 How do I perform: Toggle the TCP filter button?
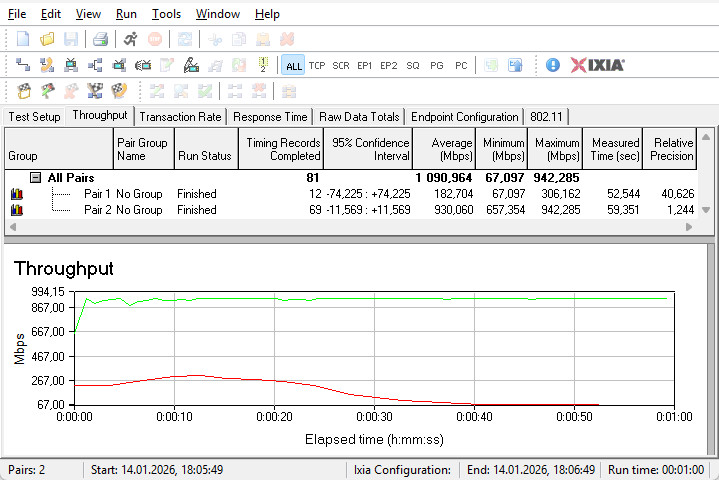coord(317,65)
